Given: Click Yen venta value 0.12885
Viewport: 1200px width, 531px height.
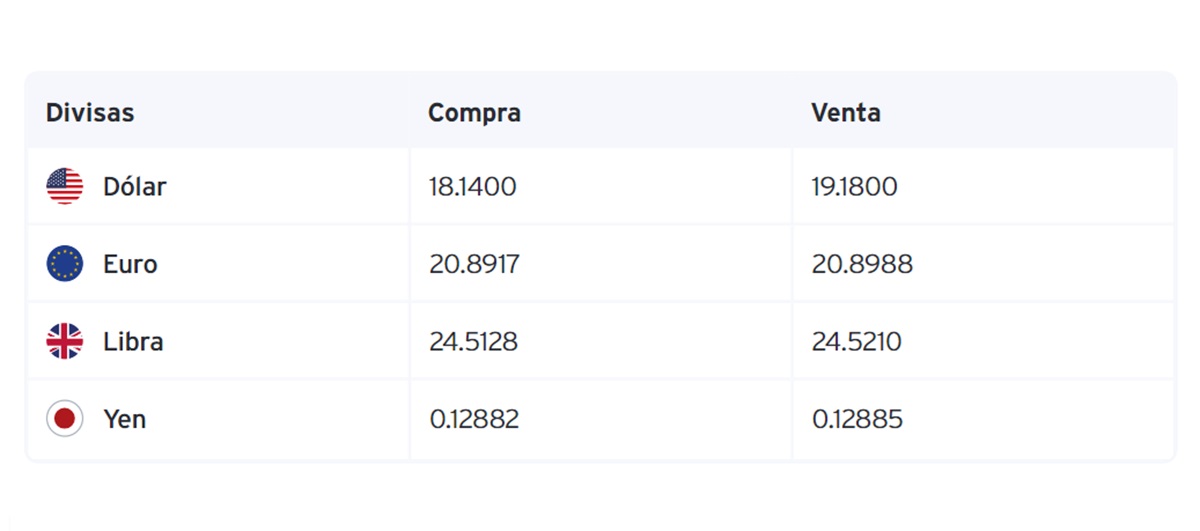Looking at the screenshot, I should [857, 419].
